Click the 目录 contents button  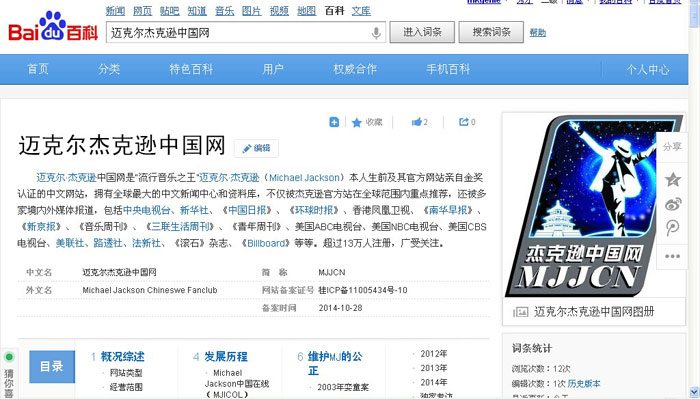(52, 366)
